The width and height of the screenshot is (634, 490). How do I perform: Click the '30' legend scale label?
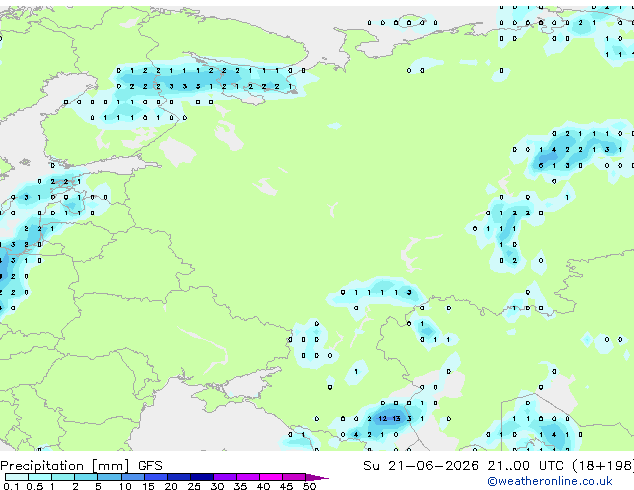217,486
